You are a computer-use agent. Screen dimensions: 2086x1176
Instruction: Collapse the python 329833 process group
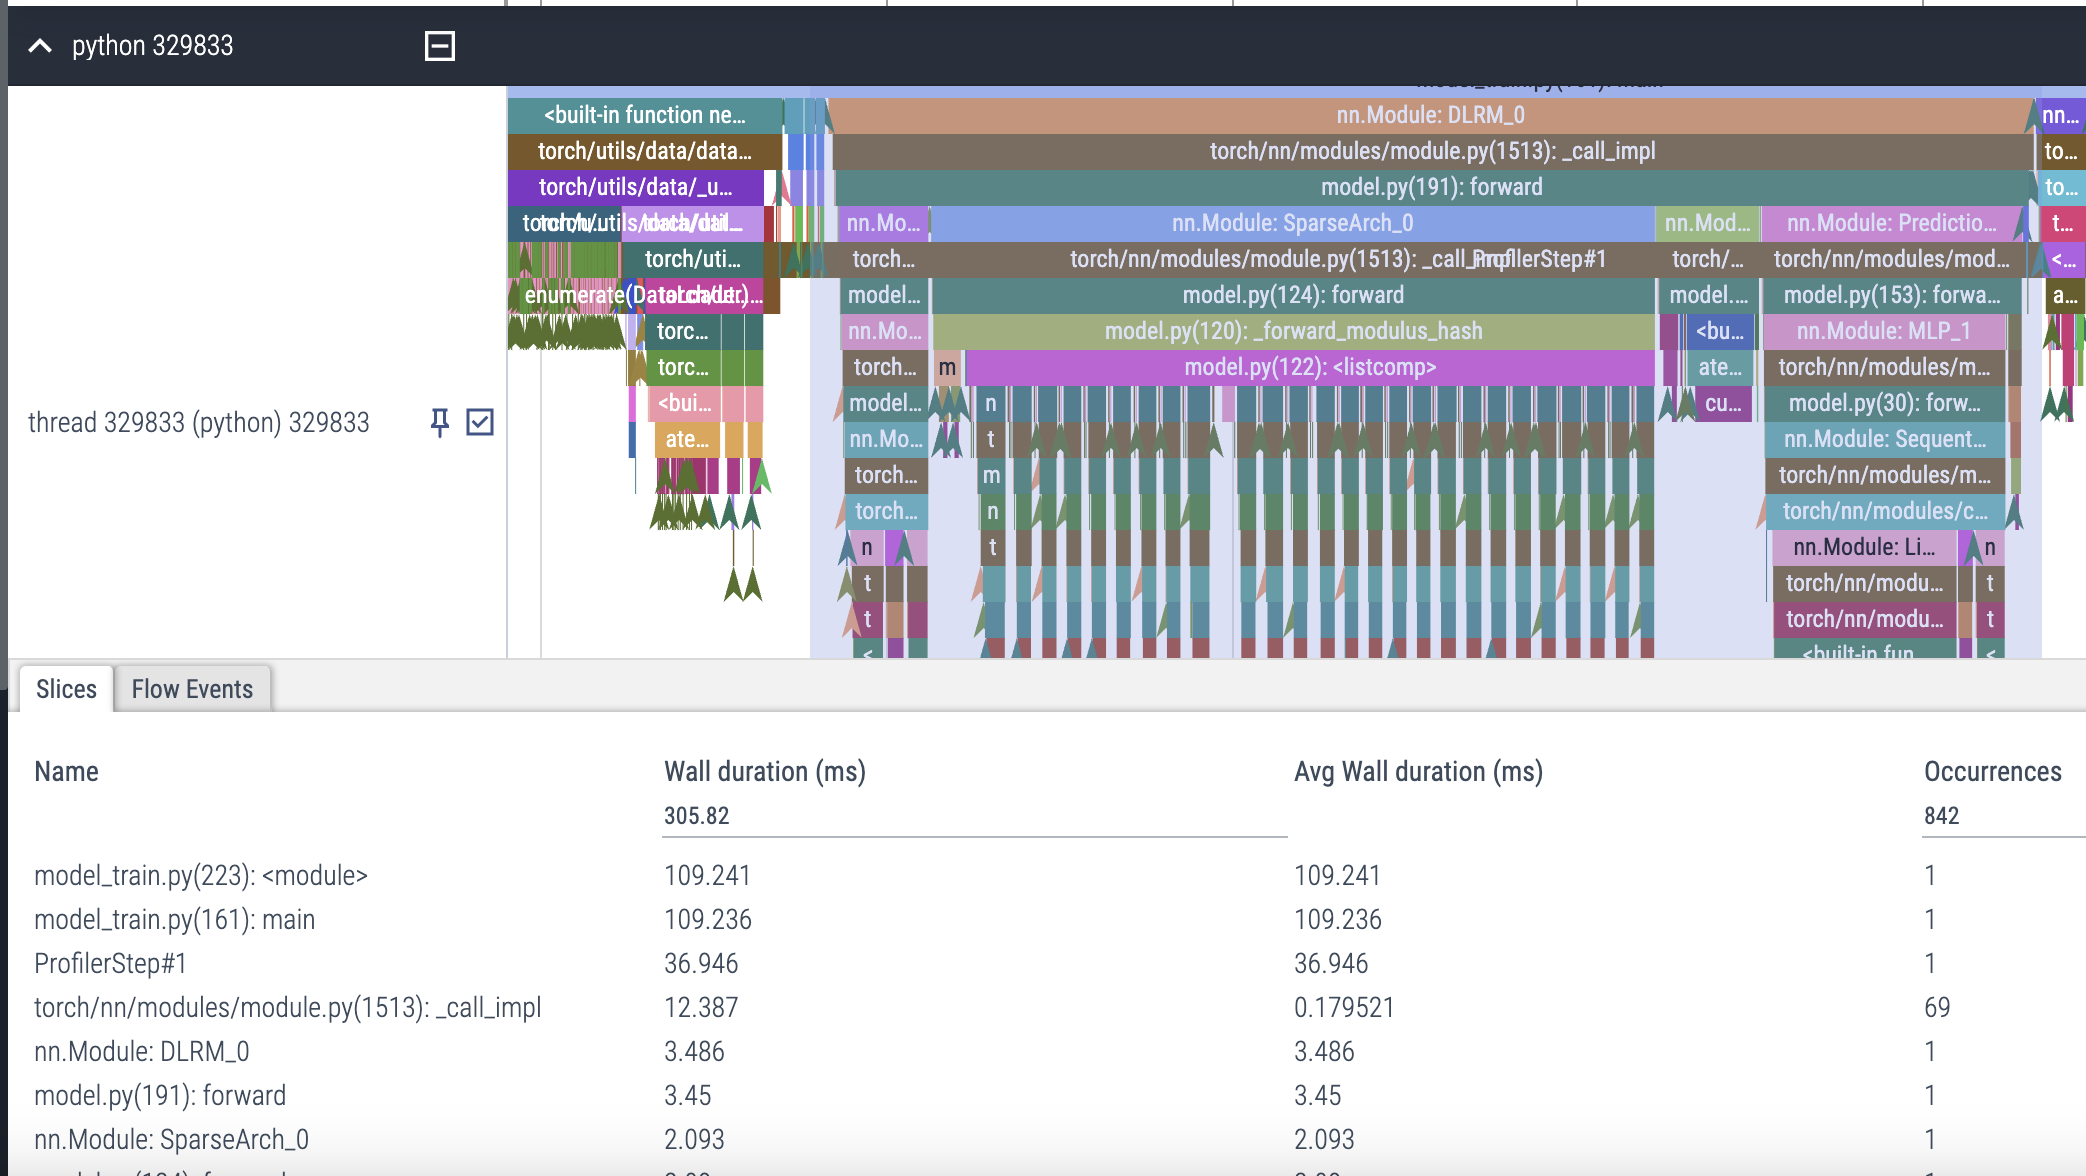coord(40,46)
